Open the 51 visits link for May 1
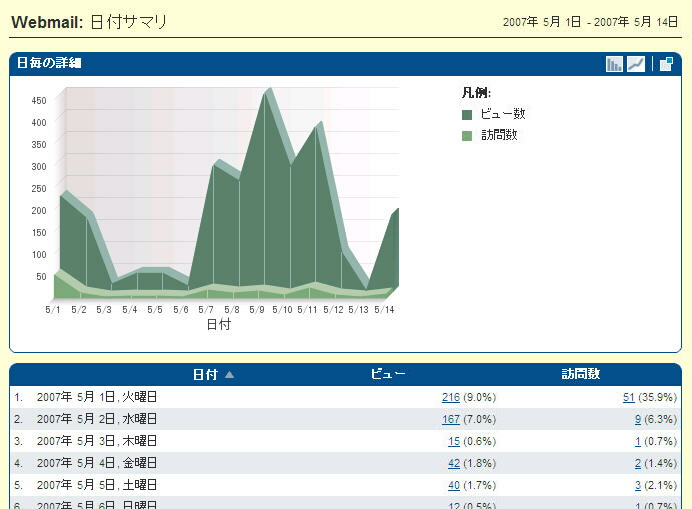Image resolution: width=692 pixels, height=509 pixels. coord(628,397)
